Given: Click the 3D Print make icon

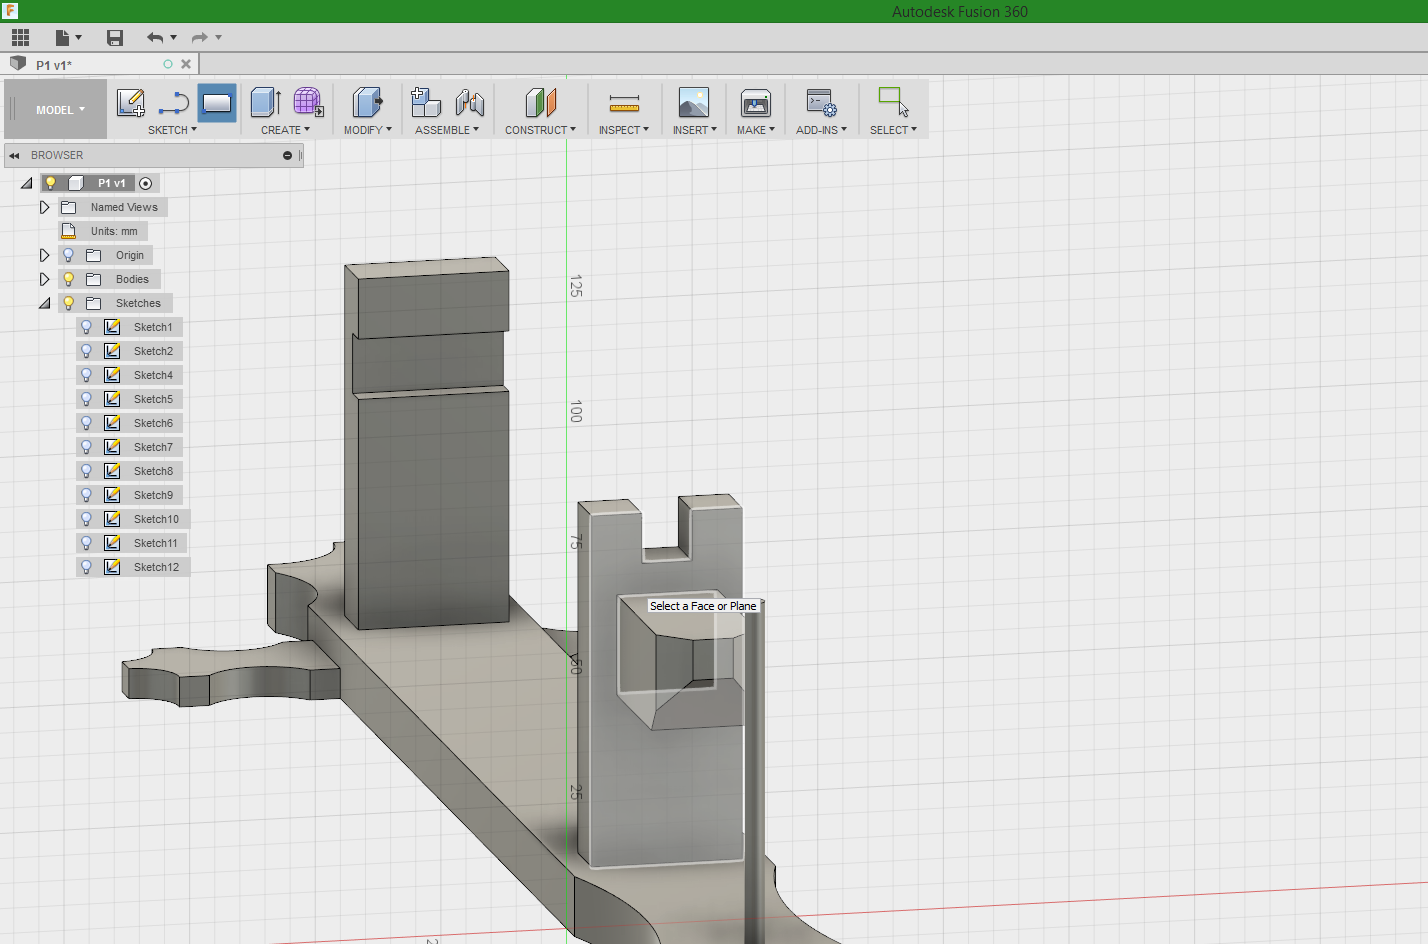Looking at the screenshot, I should pos(756,102).
